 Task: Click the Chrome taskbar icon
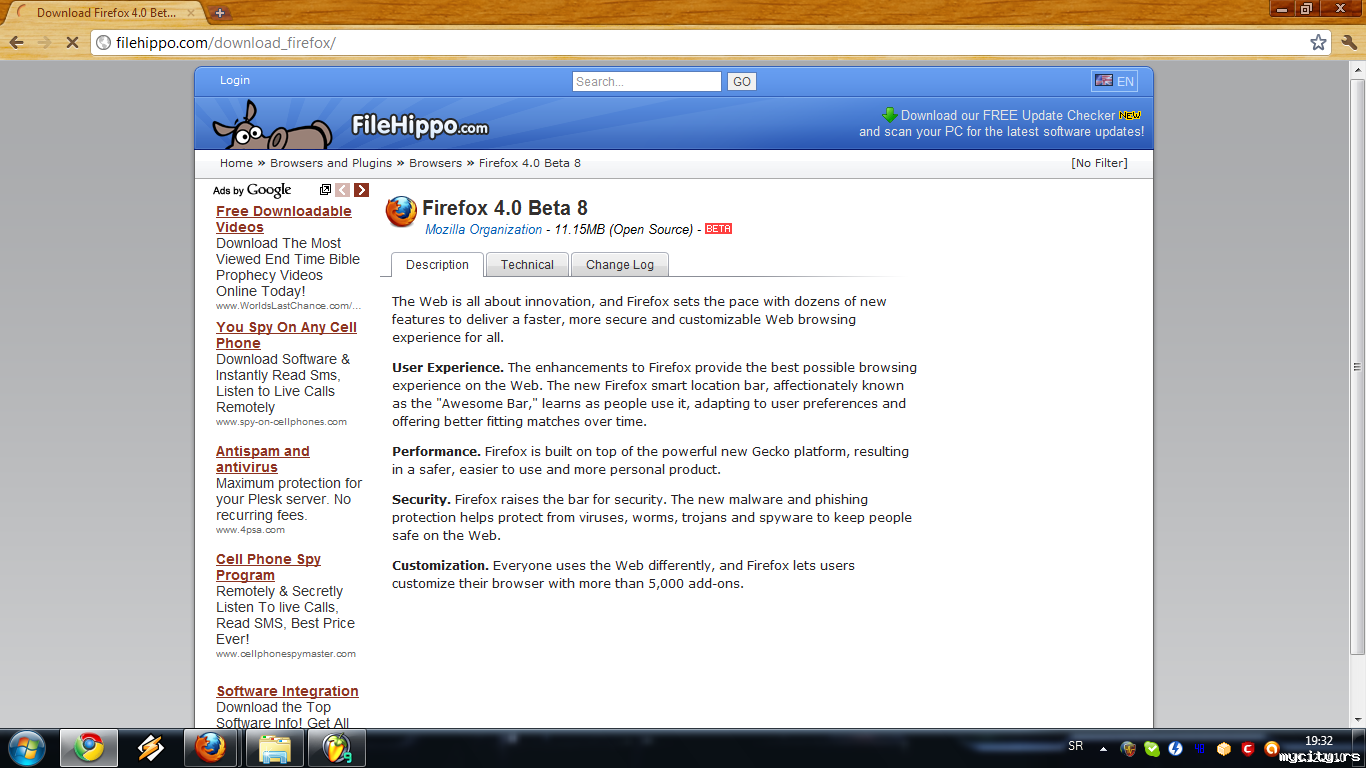(89, 748)
